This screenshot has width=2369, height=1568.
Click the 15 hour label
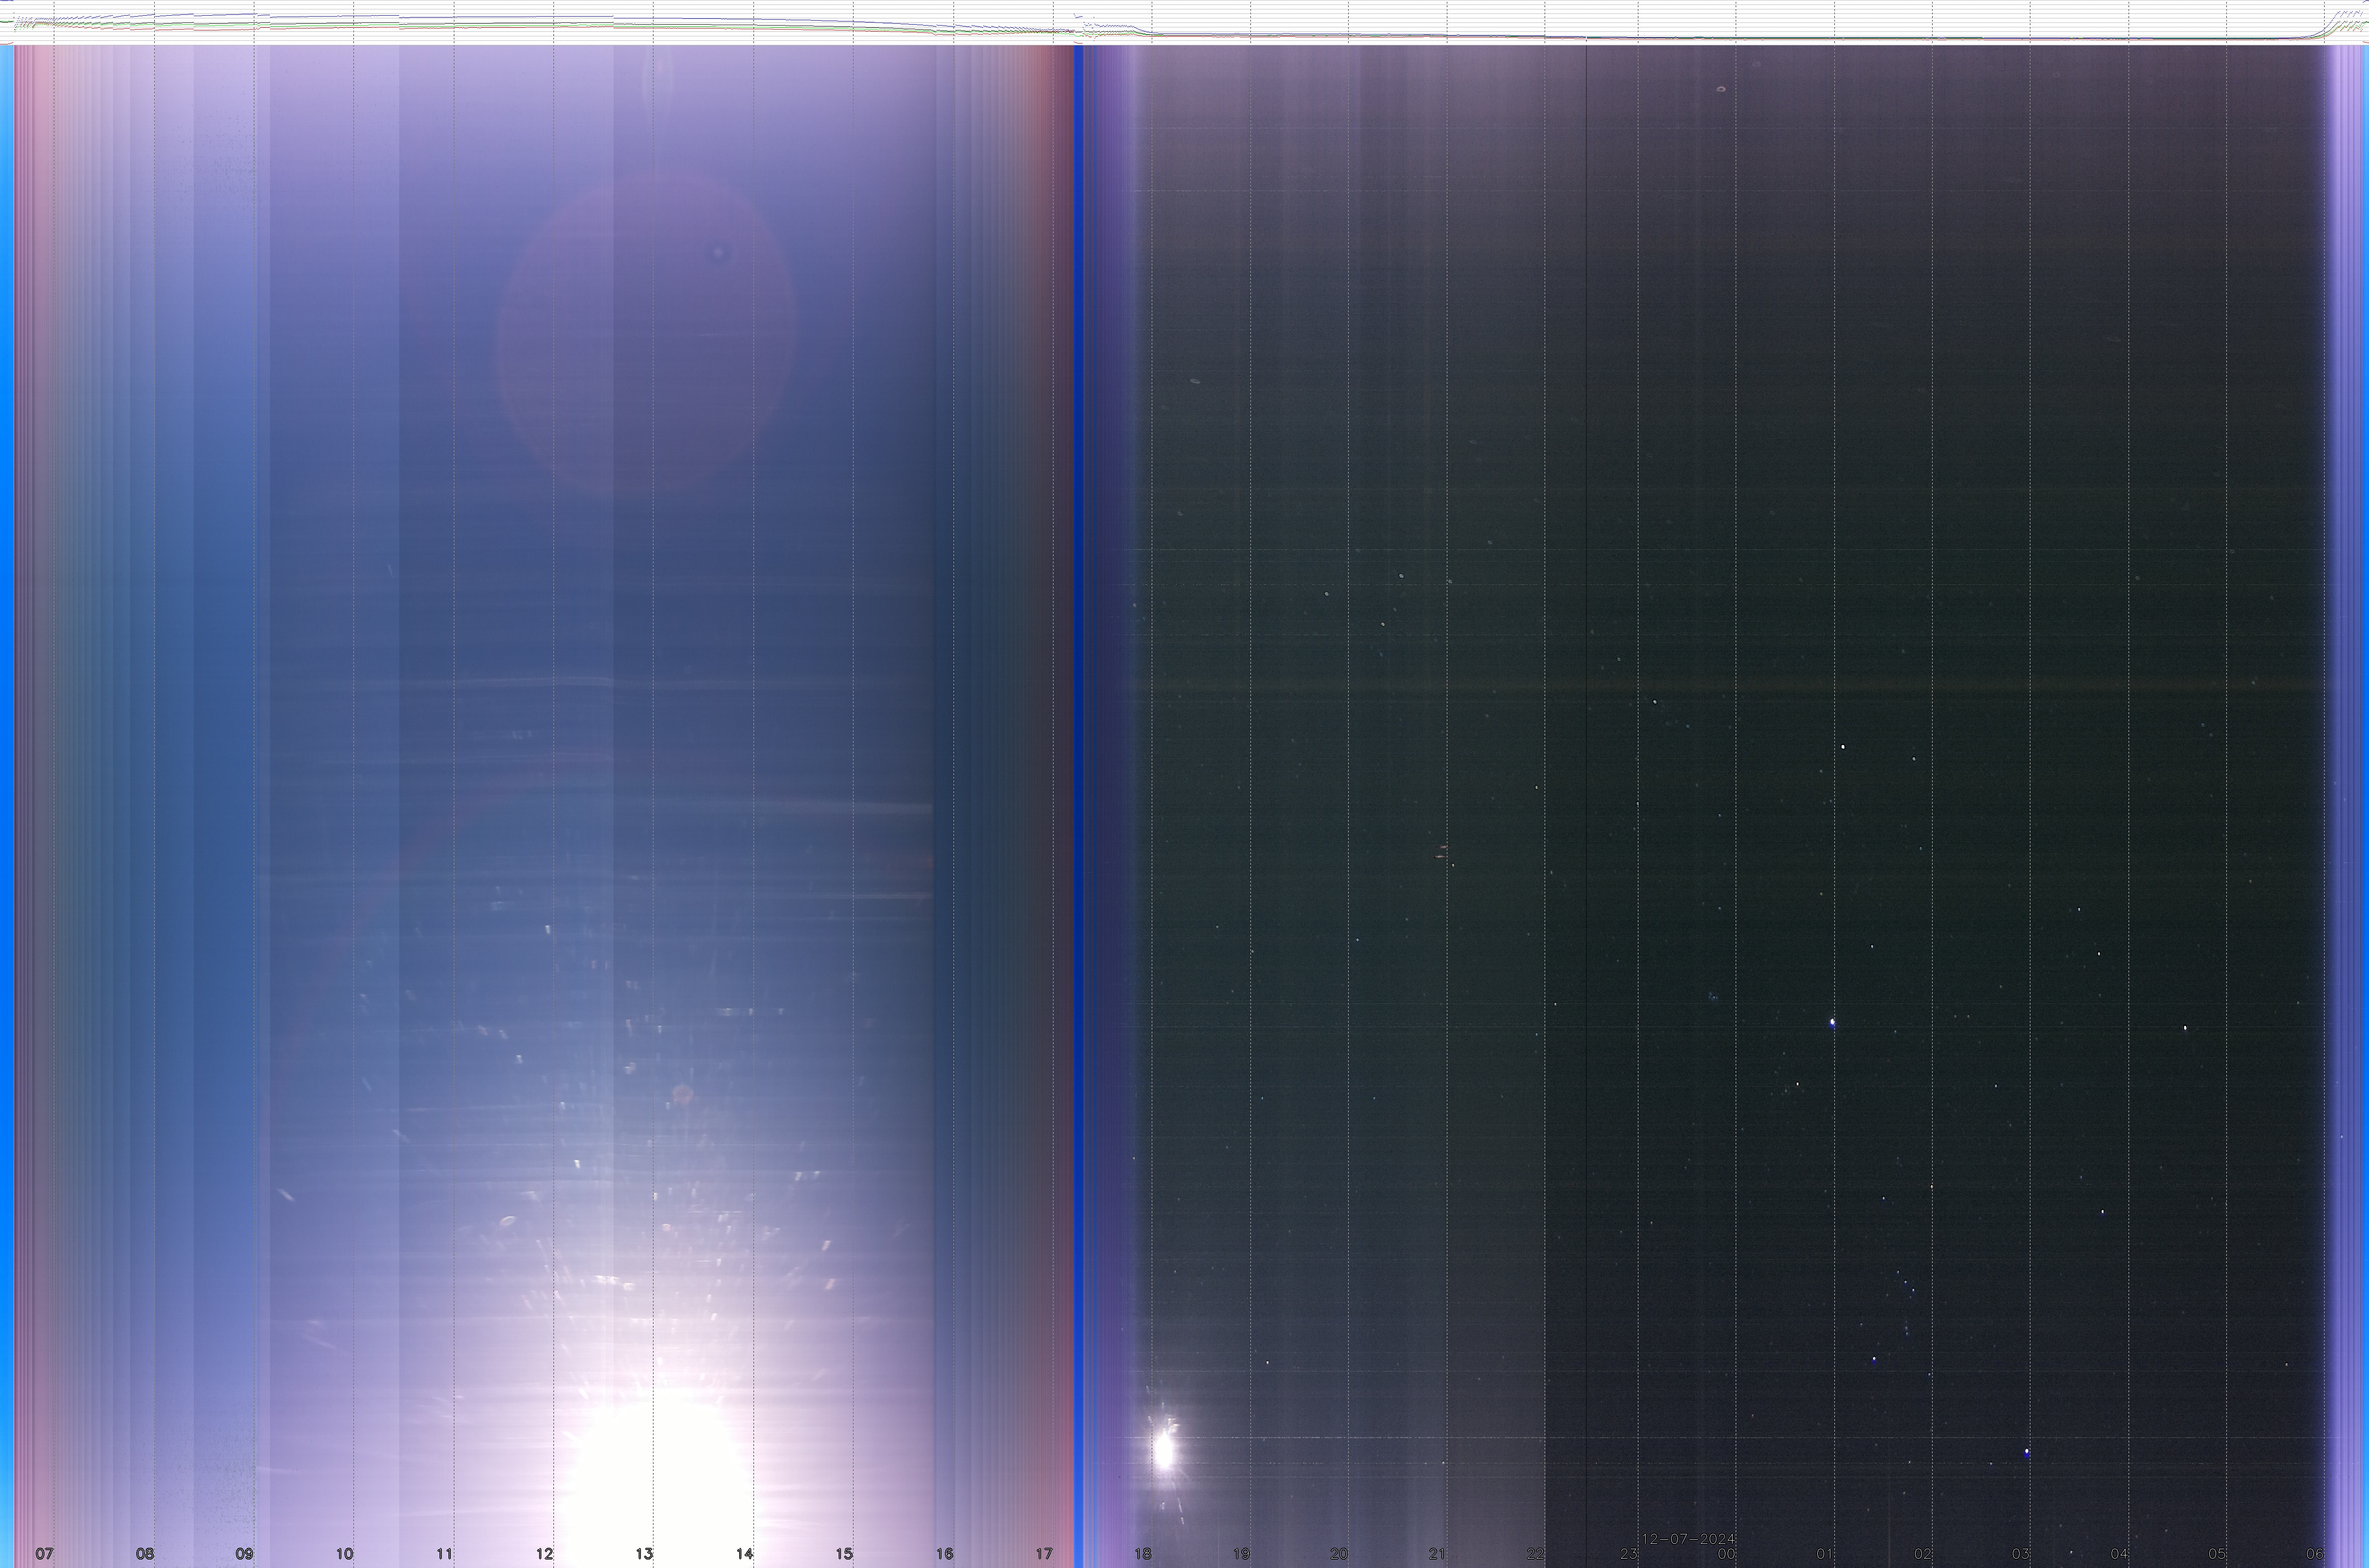click(x=844, y=1553)
